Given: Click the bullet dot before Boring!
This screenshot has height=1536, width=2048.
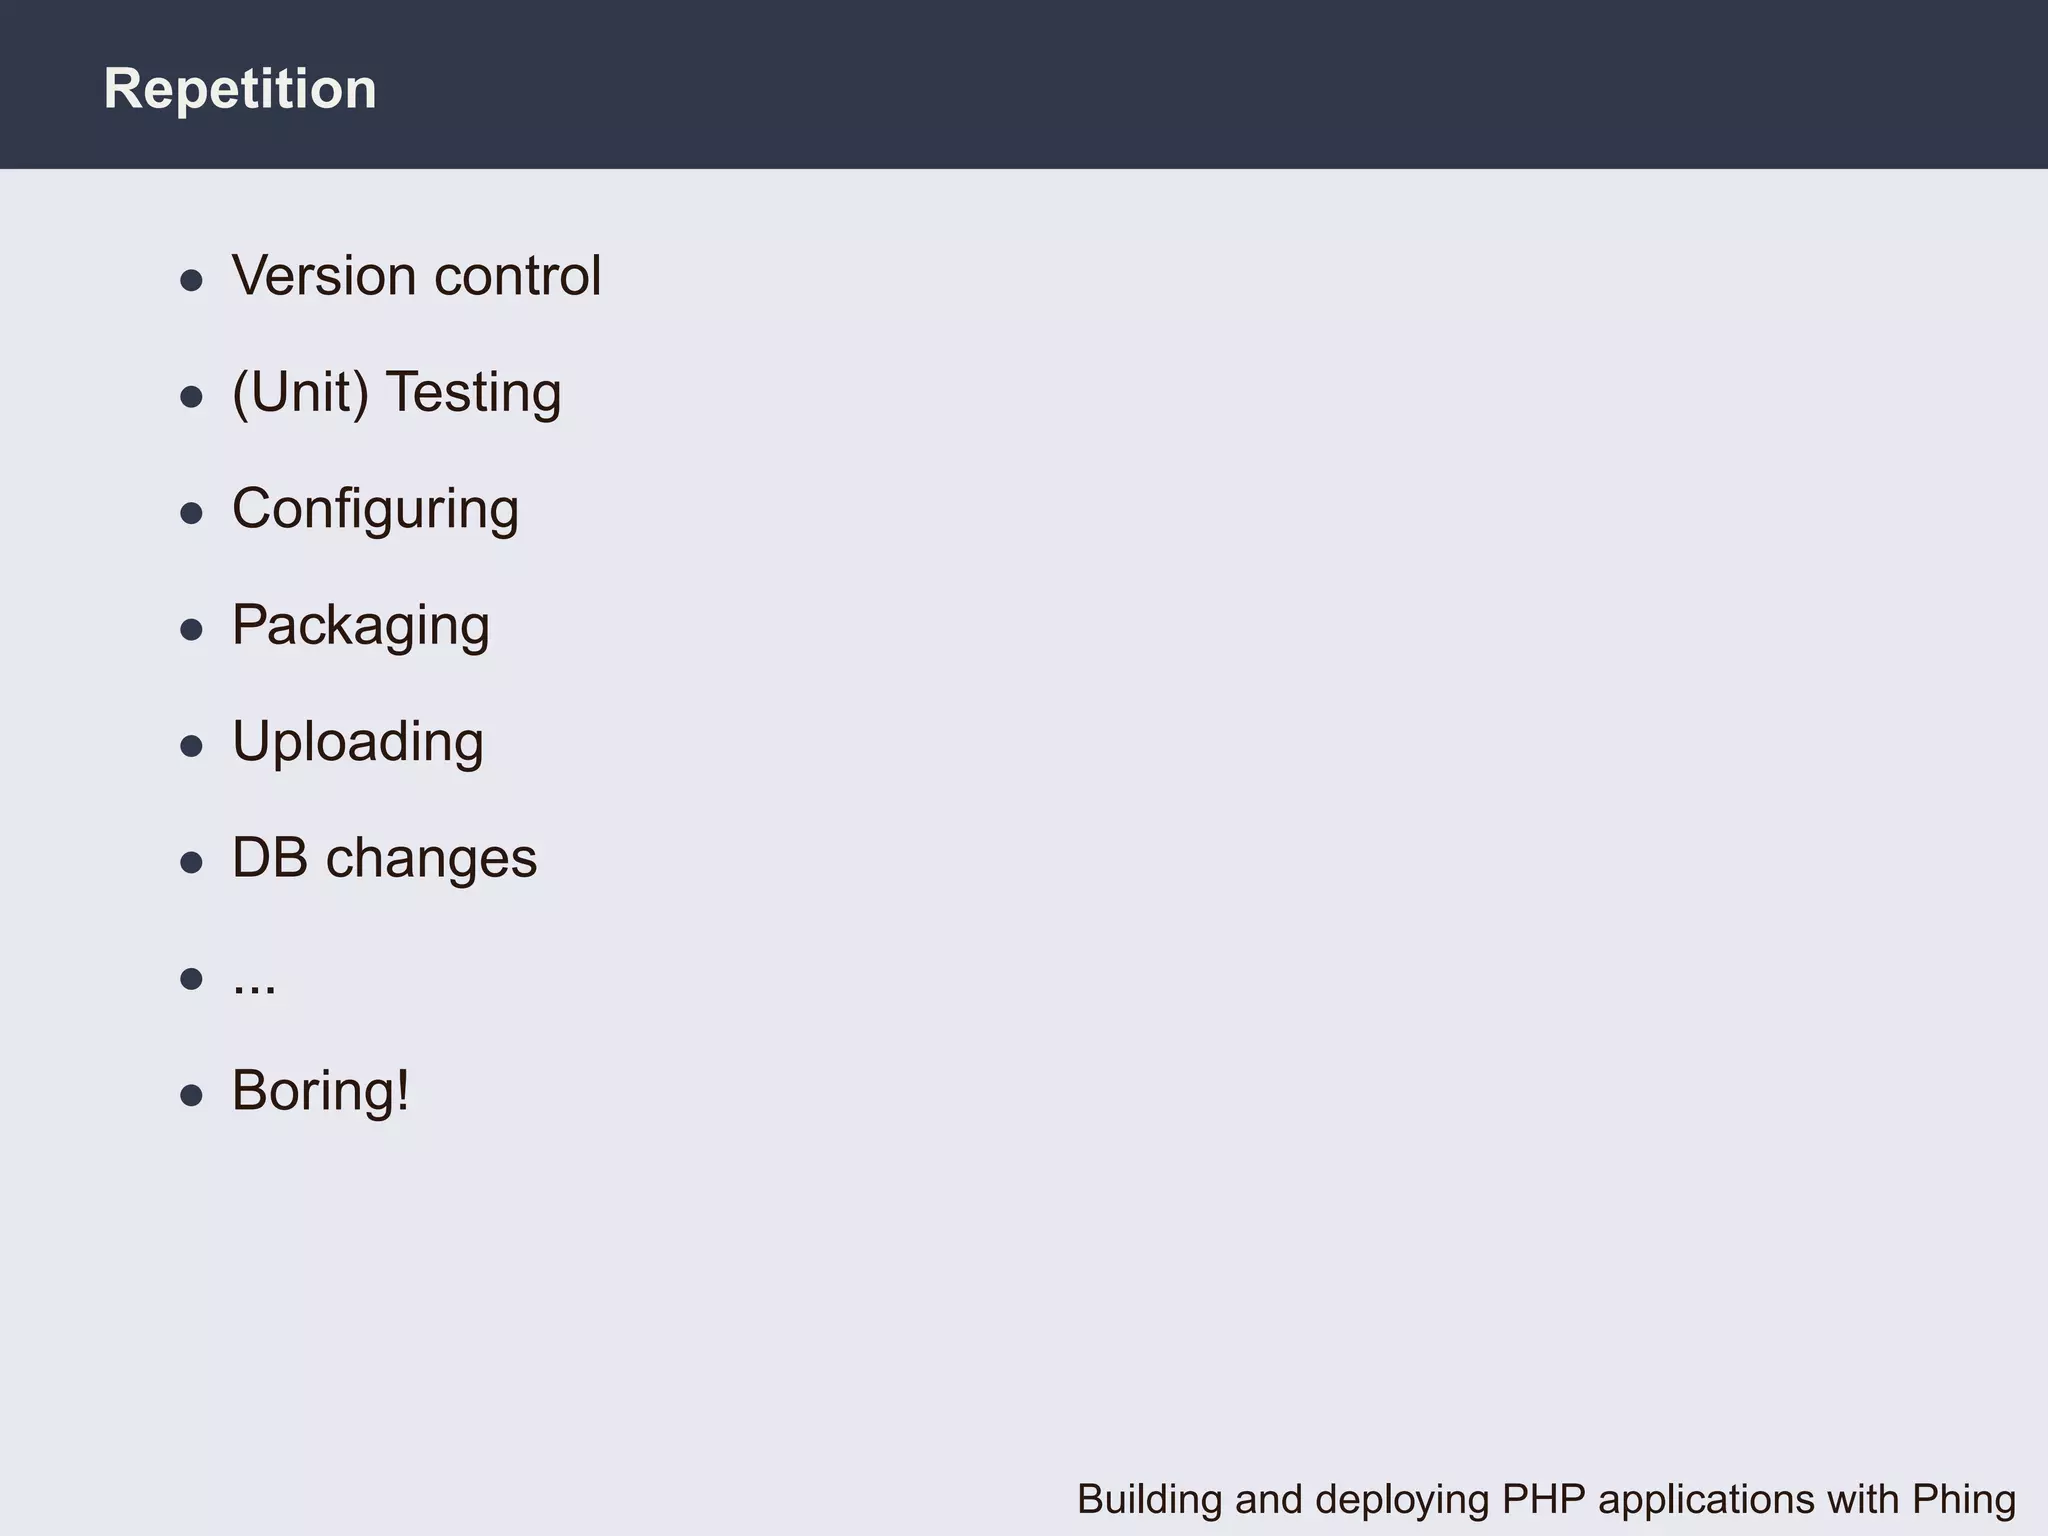Looking at the screenshot, I should coord(191,1095).
